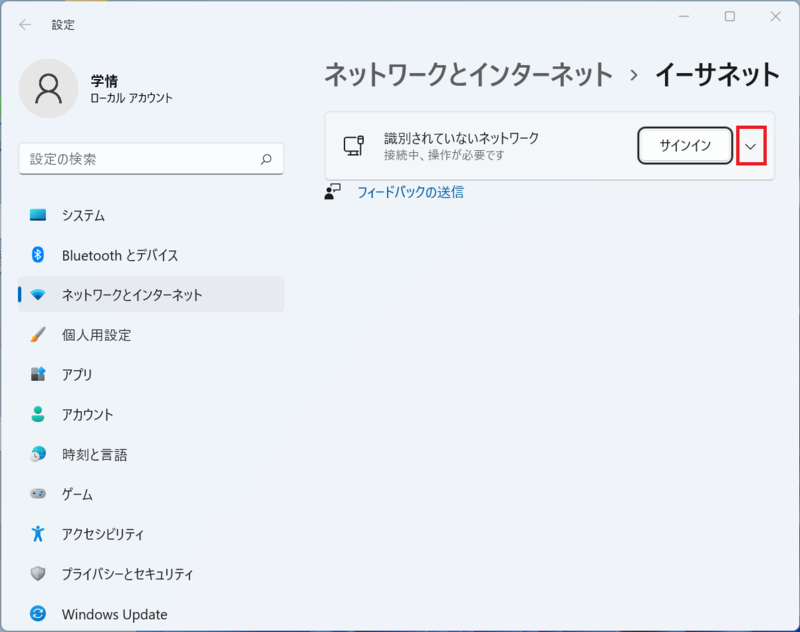Viewport: 800px width, 632px height.
Task: Click the 個人用設定 paintbrush icon
Action: point(38,335)
